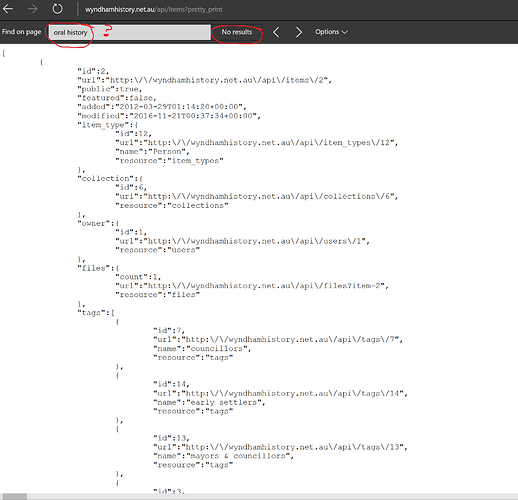
Task: Click the api/items/2 url line
Action: coord(205,80)
